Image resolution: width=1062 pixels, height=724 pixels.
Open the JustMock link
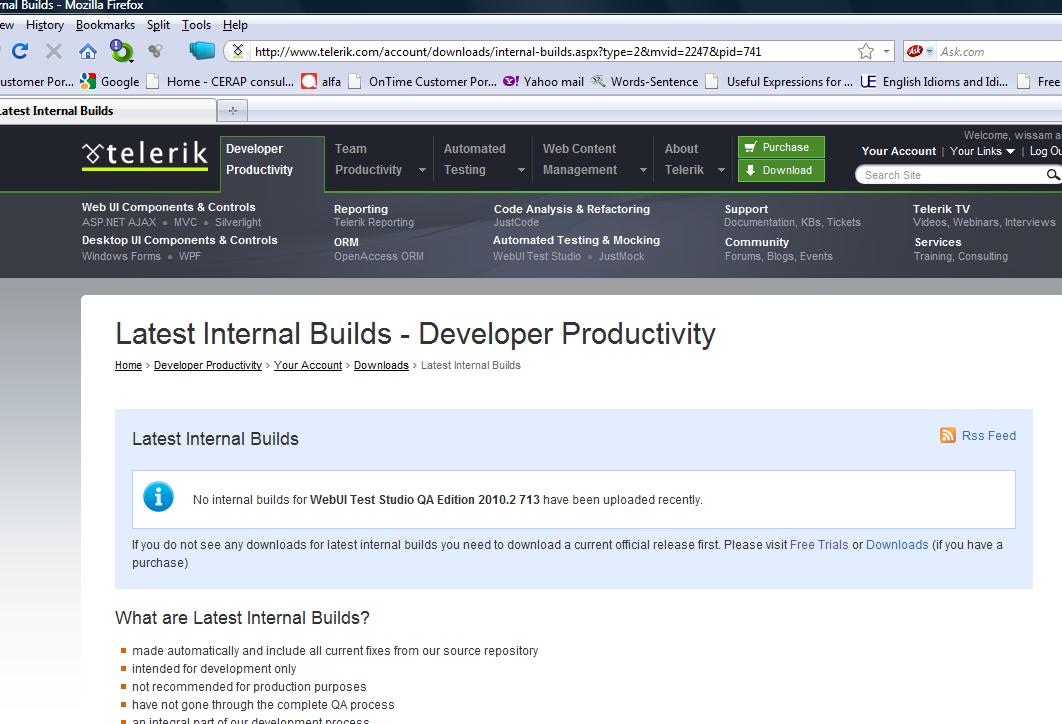621,256
